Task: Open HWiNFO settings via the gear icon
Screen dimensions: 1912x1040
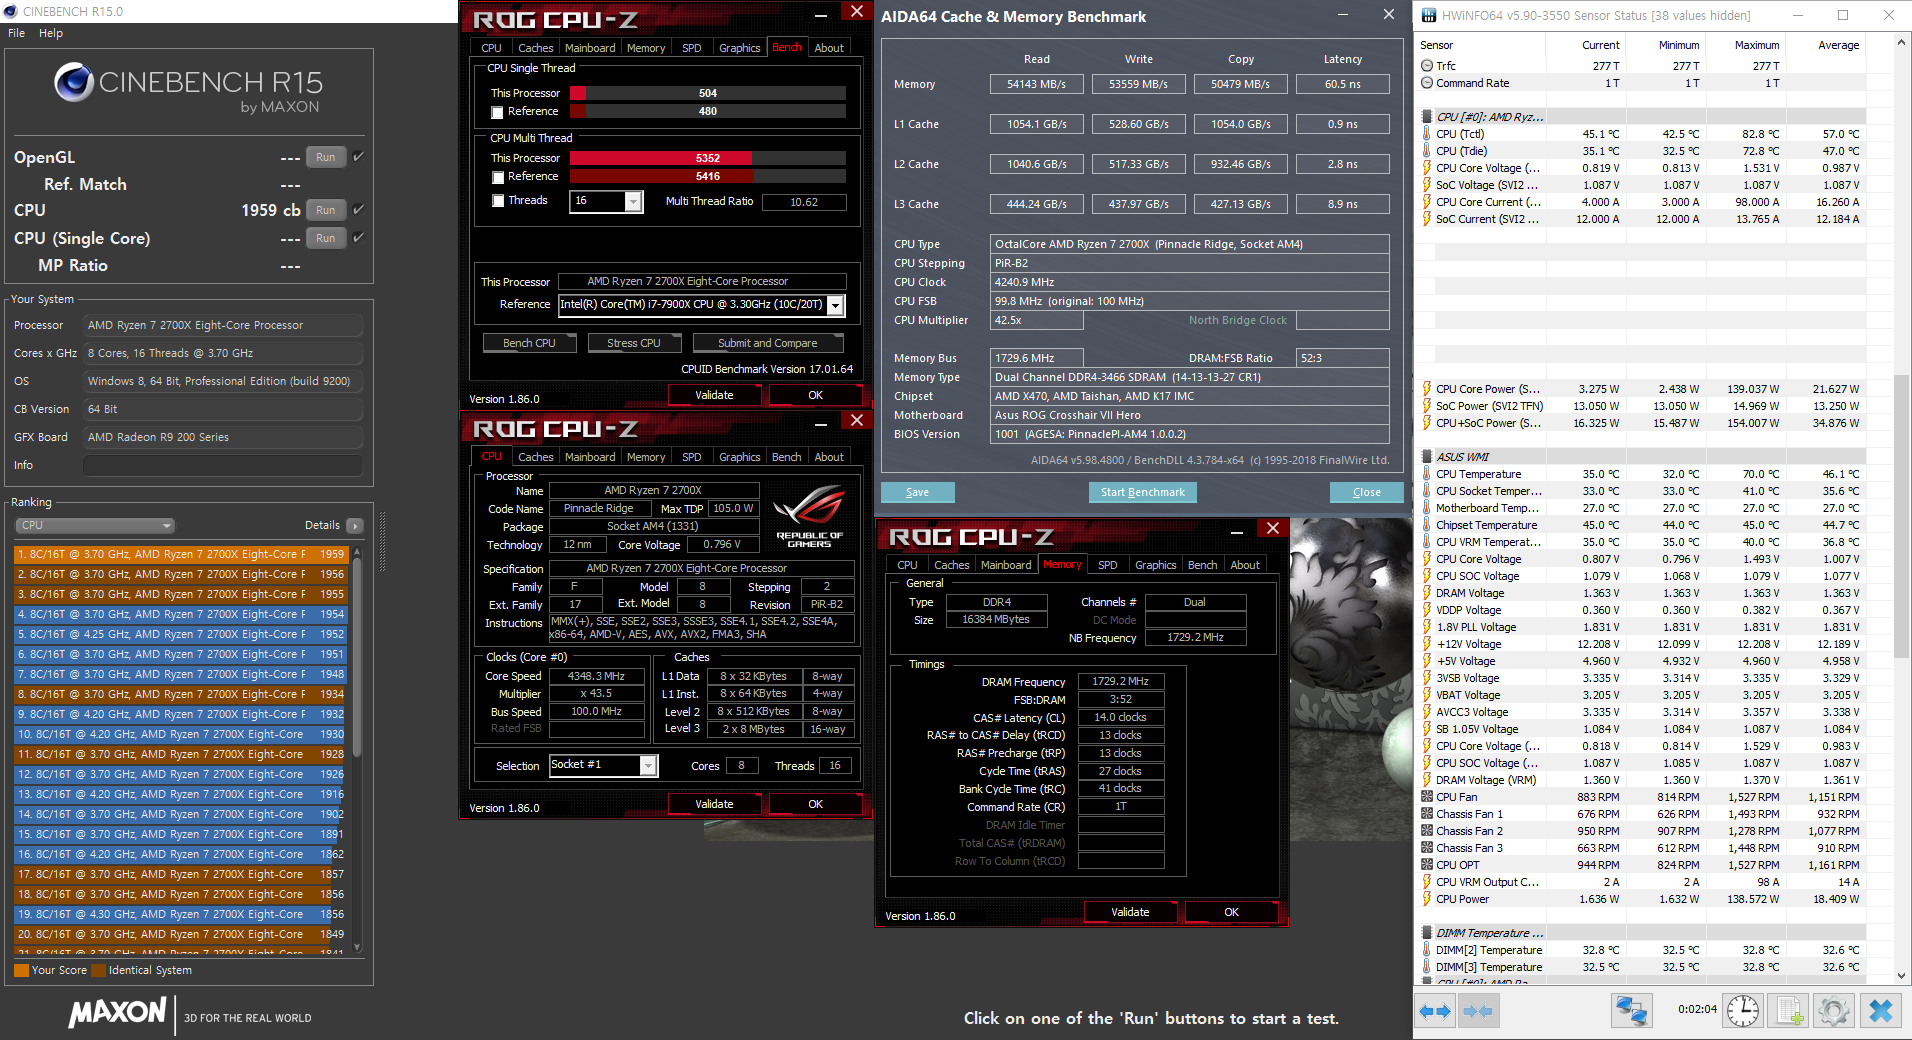Action: click(1835, 1010)
